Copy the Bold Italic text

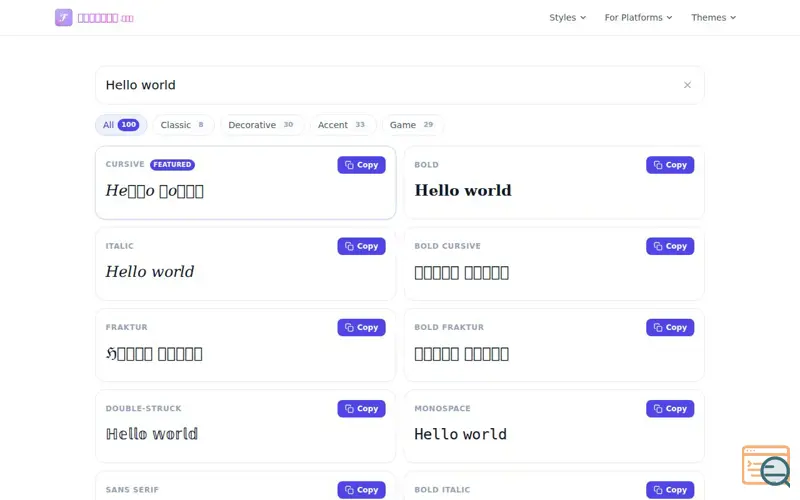tap(670, 490)
